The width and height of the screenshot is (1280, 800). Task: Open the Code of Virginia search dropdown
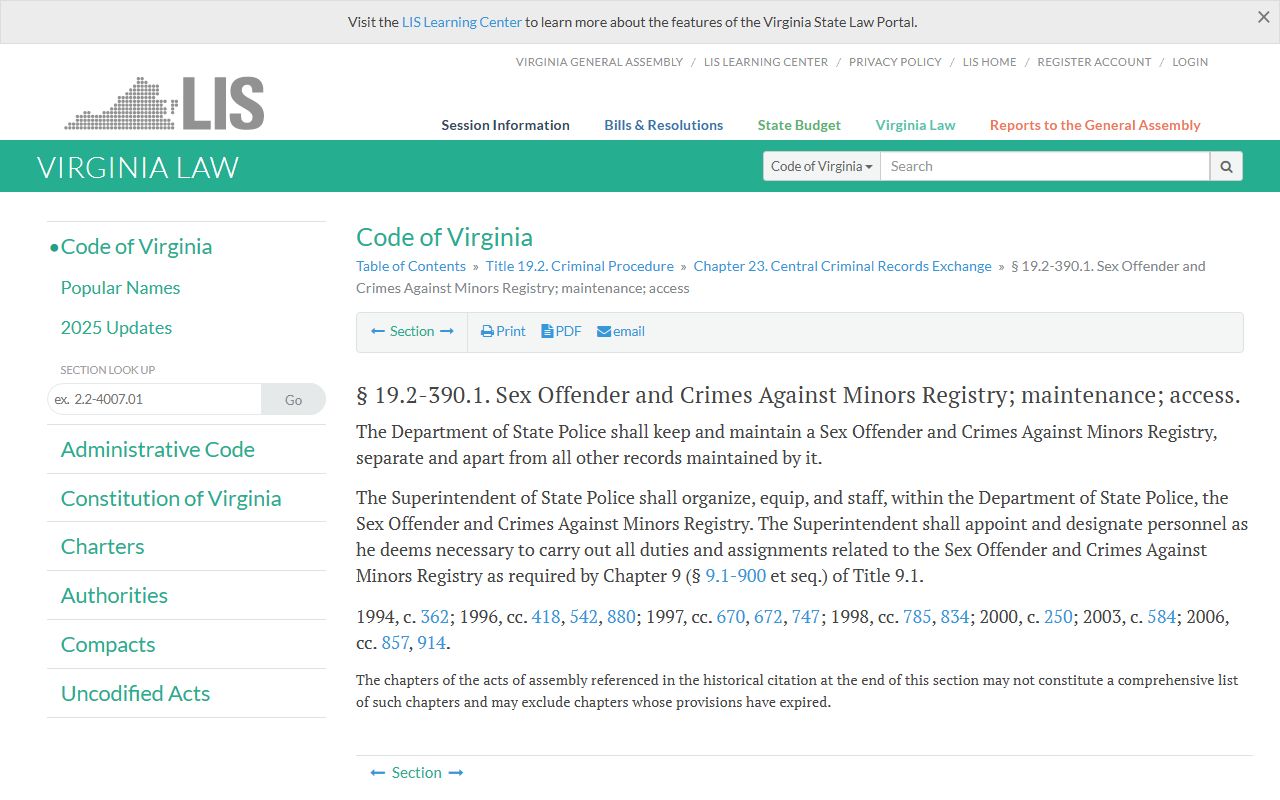[x=821, y=166]
